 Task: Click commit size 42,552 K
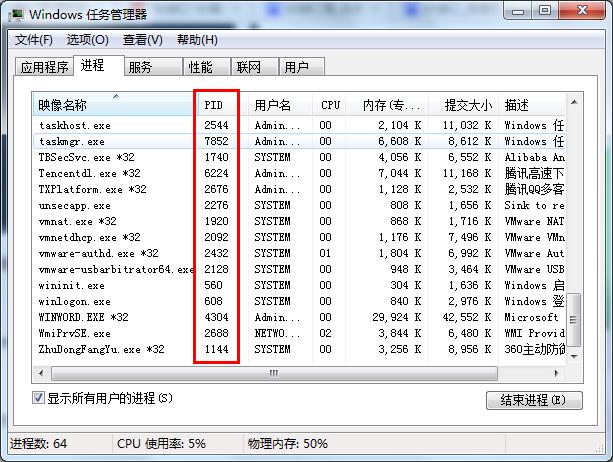coord(467,317)
